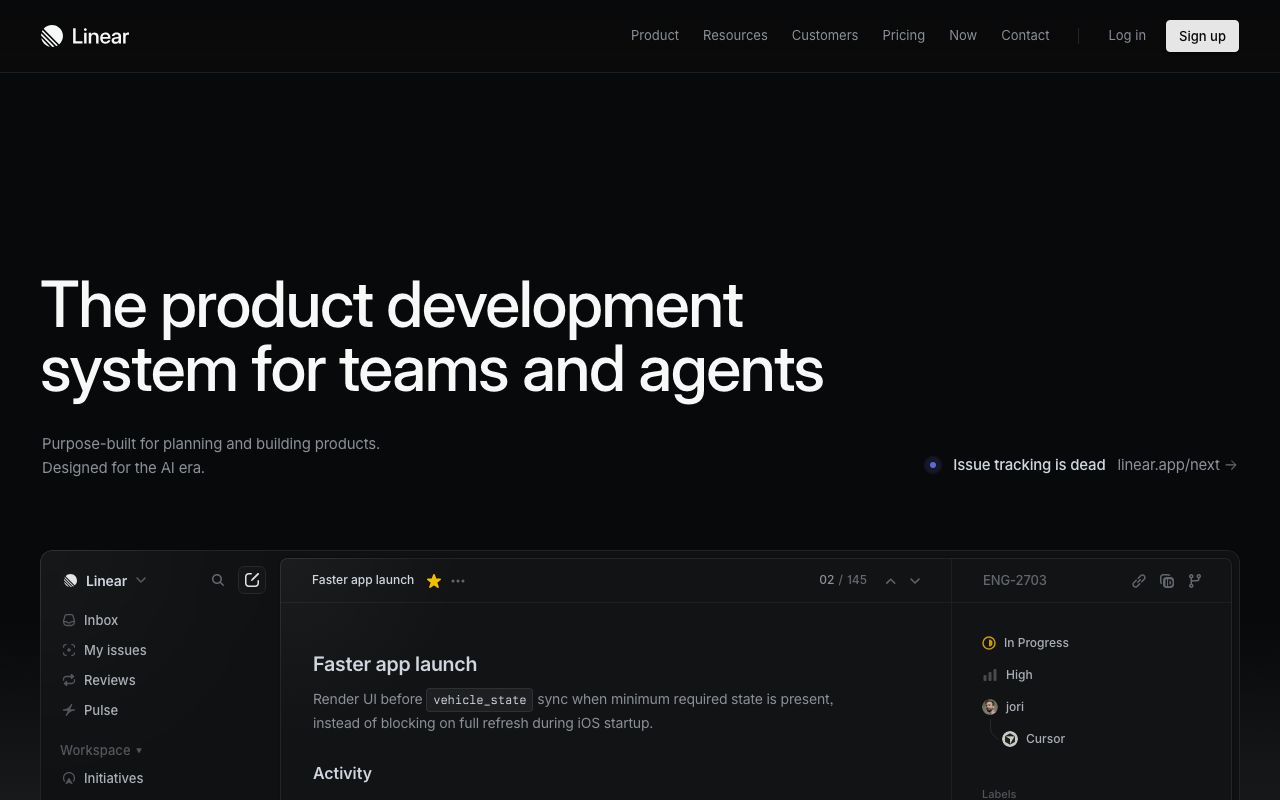Click the Sign up button
The height and width of the screenshot is (800, 1280).
[1202, 36]
